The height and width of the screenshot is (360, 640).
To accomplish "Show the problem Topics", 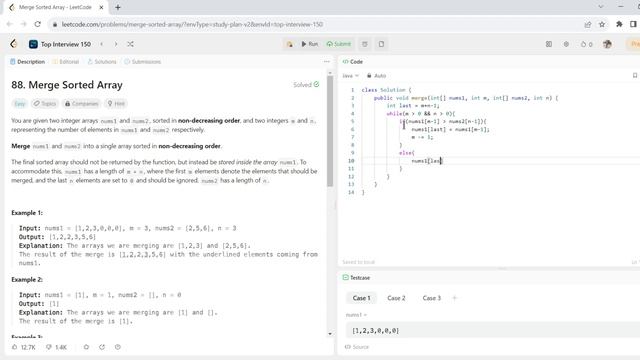I will [x=44, y=104].
